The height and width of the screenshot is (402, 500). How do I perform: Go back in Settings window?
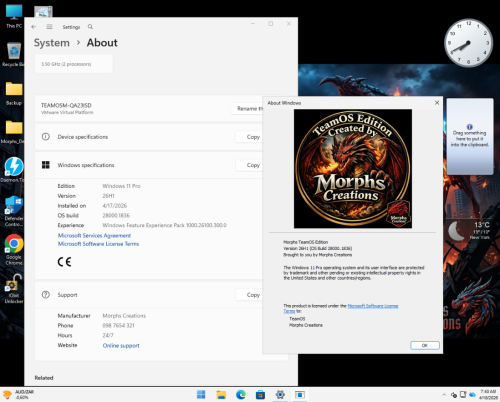34,27
